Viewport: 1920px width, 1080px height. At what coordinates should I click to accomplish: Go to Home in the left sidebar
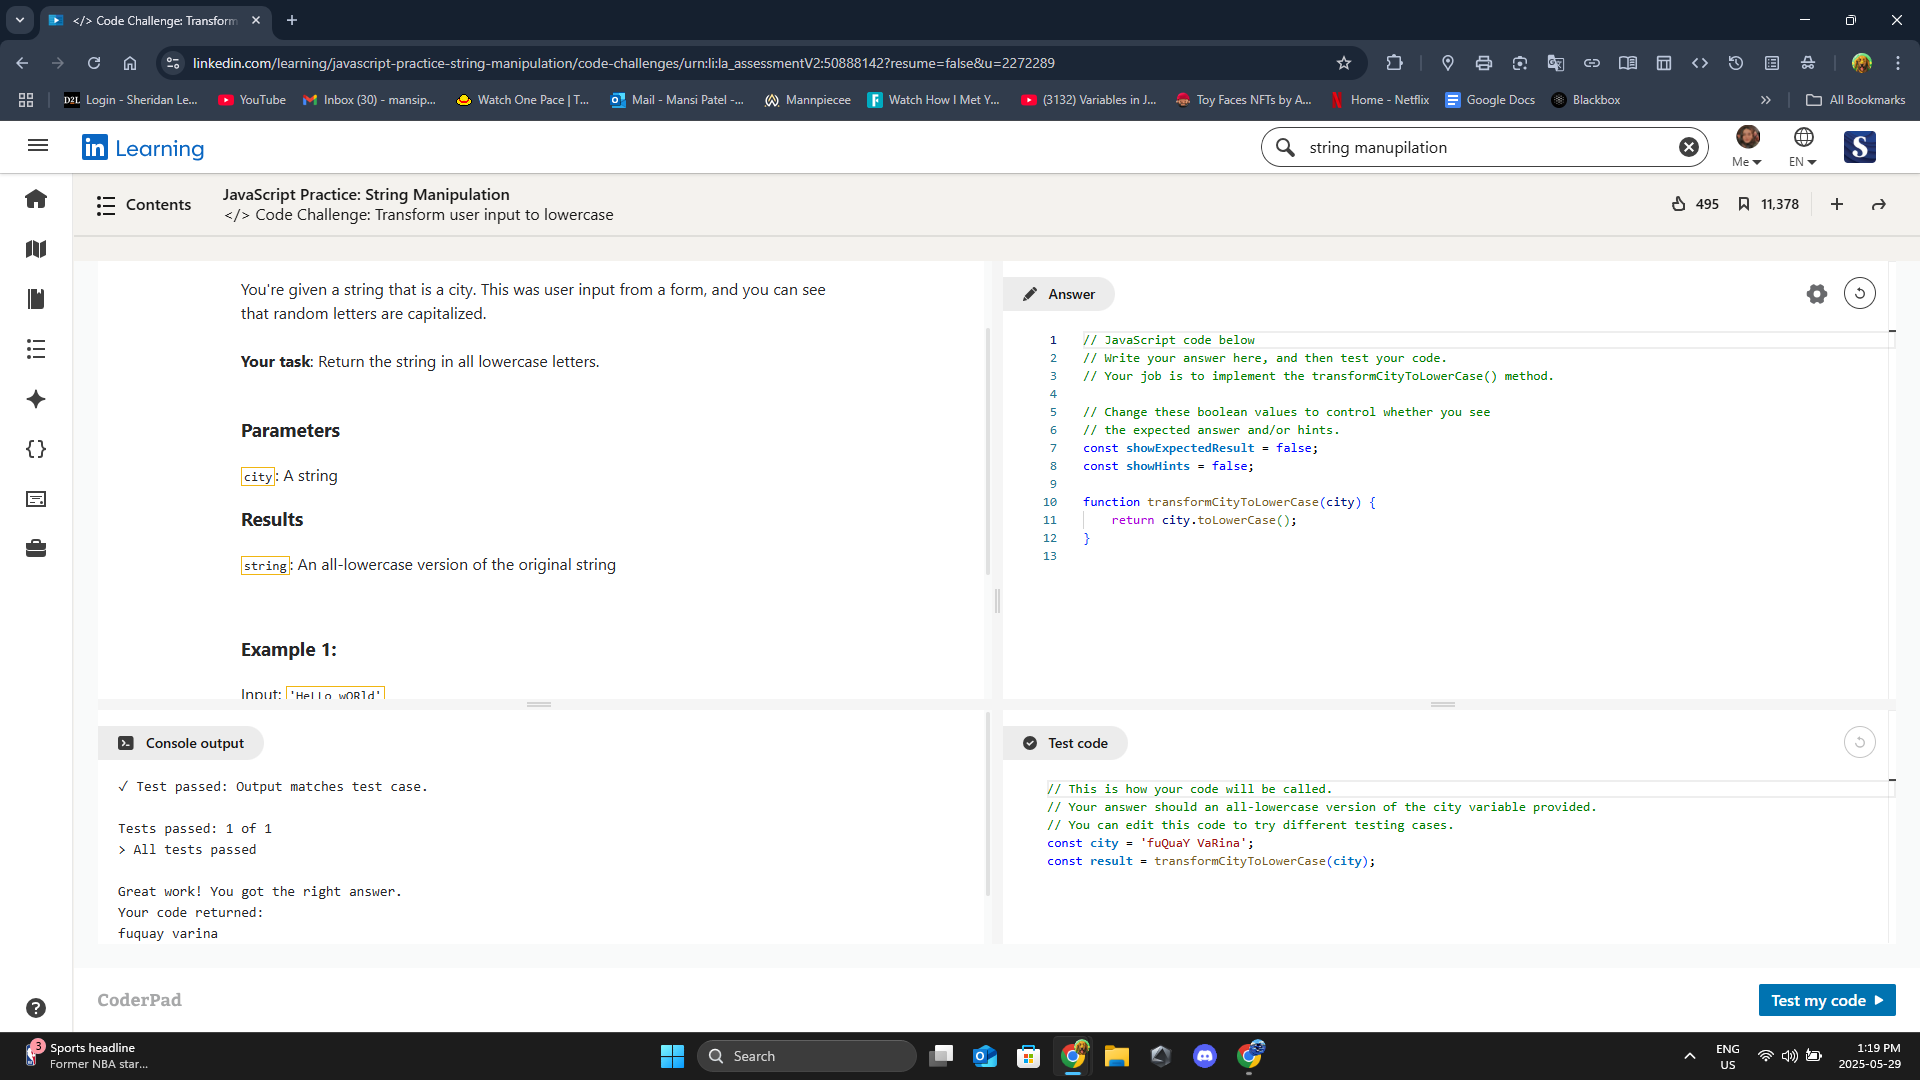(36, 199)
